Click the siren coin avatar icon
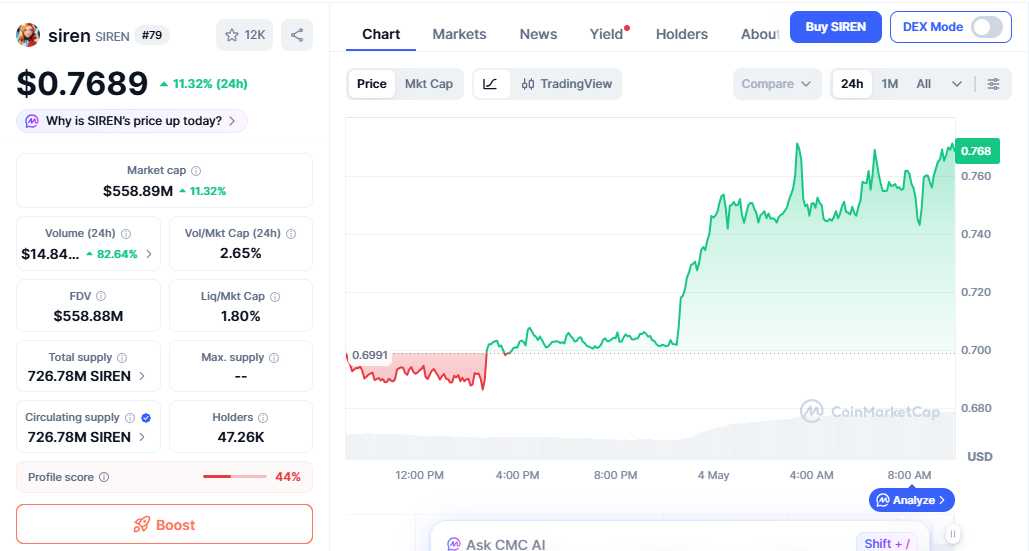Viewport: 1029px width, 551px height. (28, 35)
